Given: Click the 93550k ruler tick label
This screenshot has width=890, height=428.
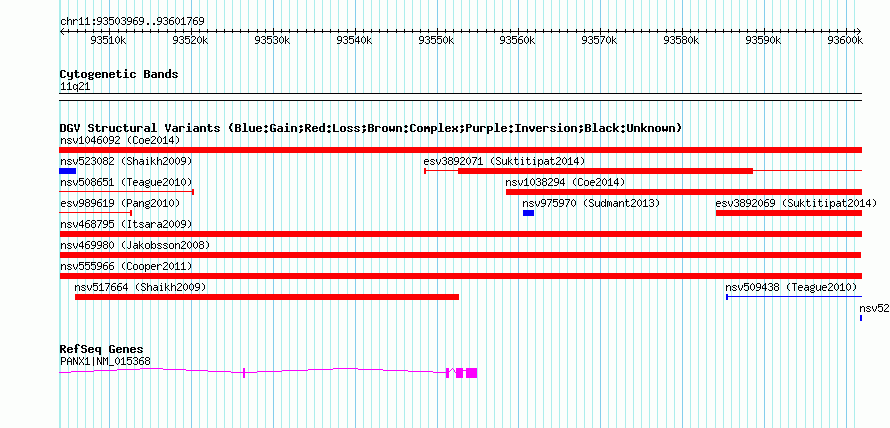Looking at the screenshot, I should pos(436,40).
